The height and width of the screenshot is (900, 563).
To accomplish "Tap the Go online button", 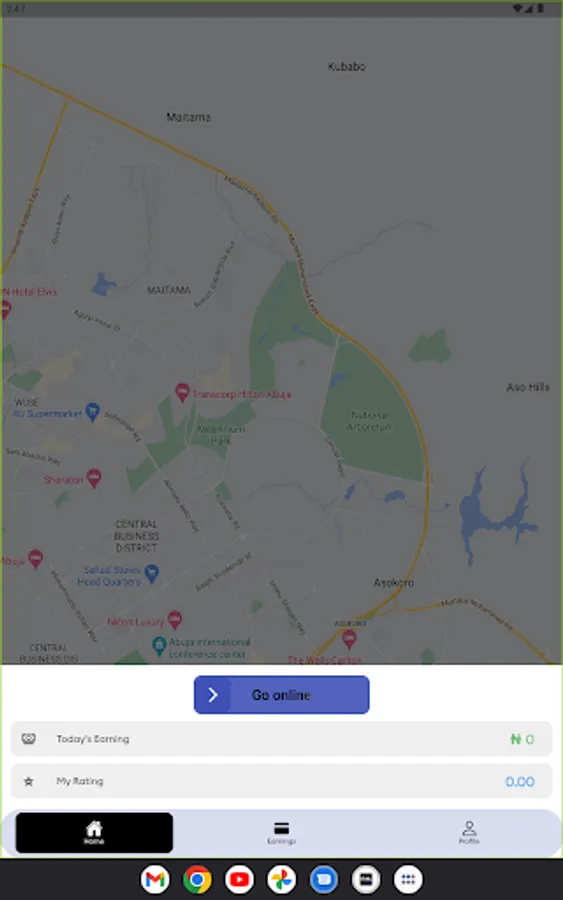I will pos(281,695).
